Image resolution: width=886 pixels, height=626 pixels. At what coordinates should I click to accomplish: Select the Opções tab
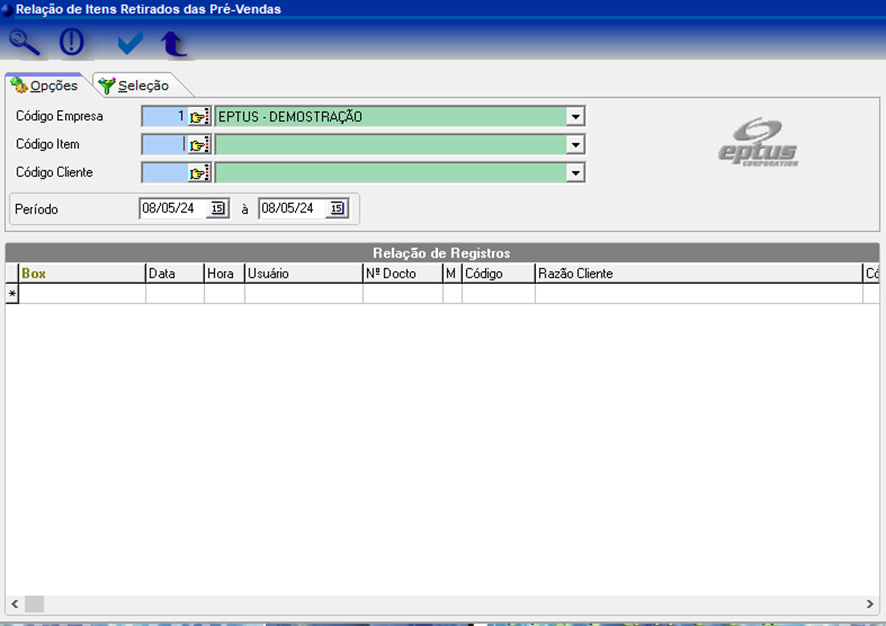click(x=45, y=86)
